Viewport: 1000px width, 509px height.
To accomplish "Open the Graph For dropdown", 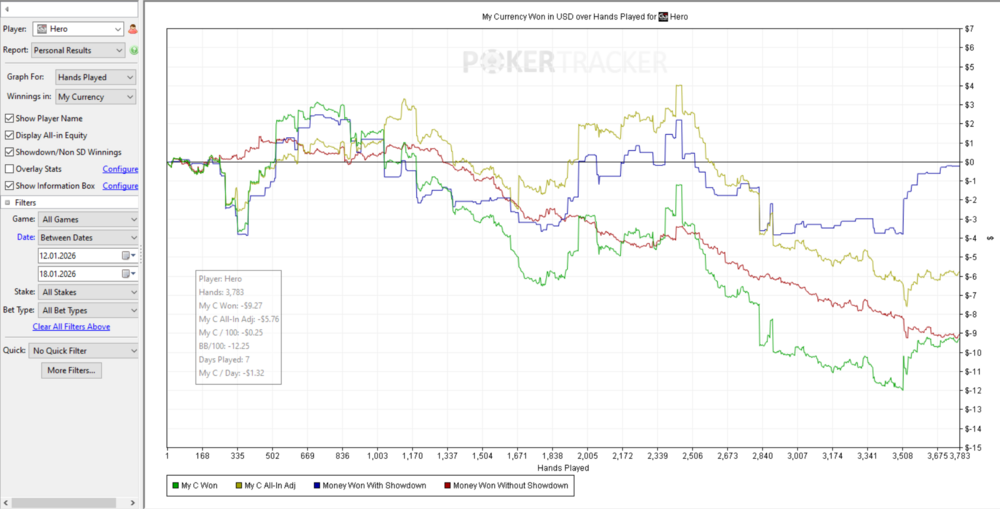I will (x=95, y=77).
